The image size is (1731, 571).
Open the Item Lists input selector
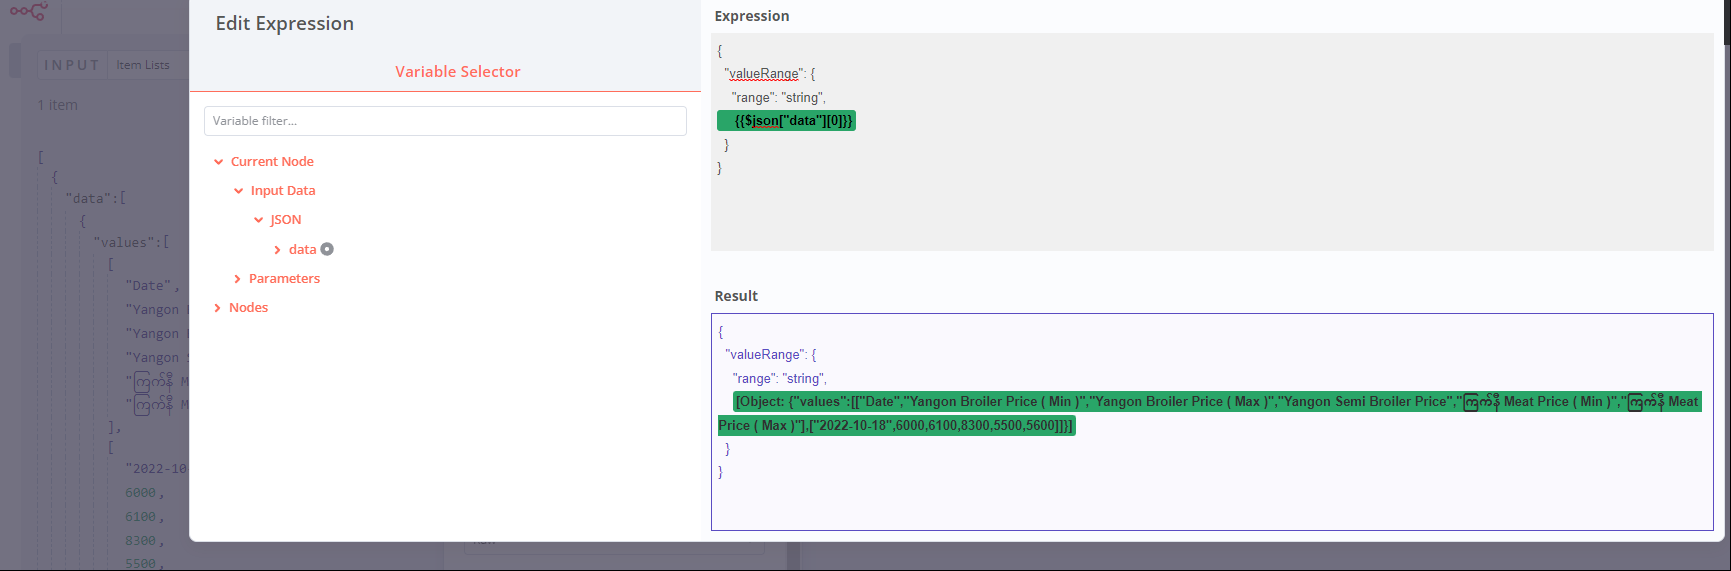(143, 65)
